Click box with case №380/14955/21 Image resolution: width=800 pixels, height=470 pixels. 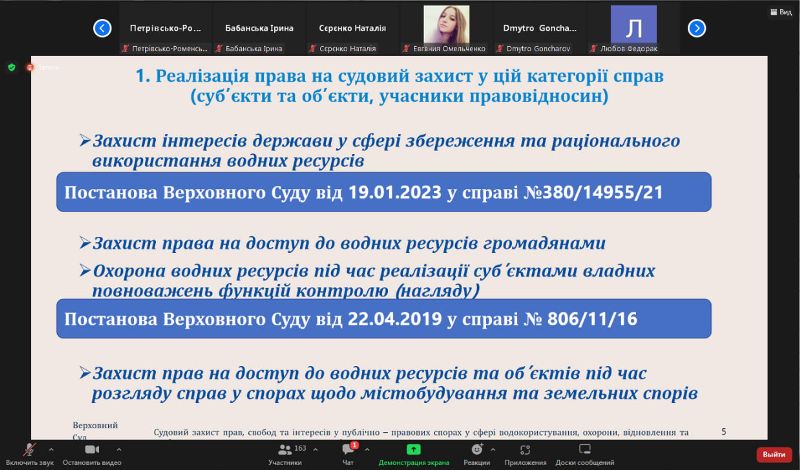tap(384, 192)
